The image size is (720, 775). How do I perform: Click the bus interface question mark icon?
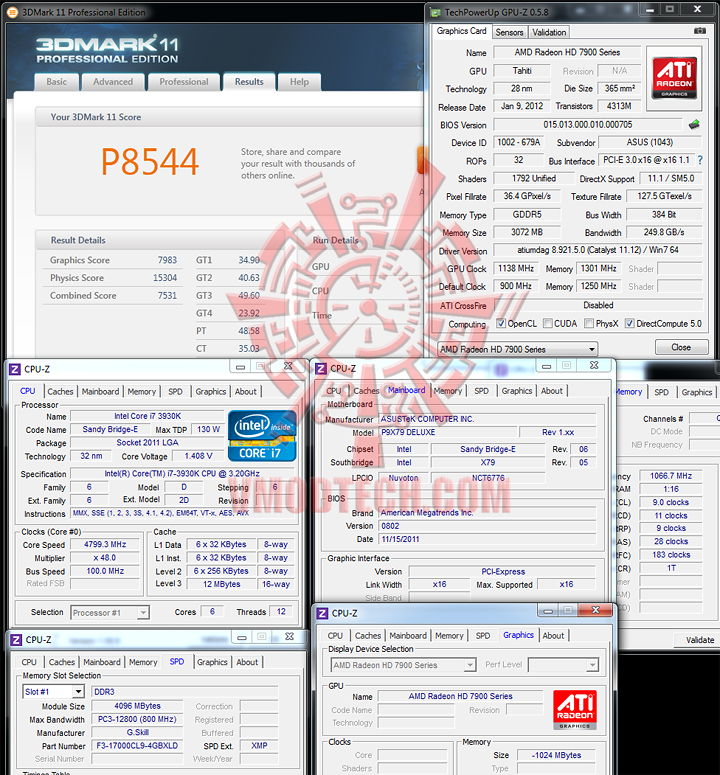(x=700, y=160)
